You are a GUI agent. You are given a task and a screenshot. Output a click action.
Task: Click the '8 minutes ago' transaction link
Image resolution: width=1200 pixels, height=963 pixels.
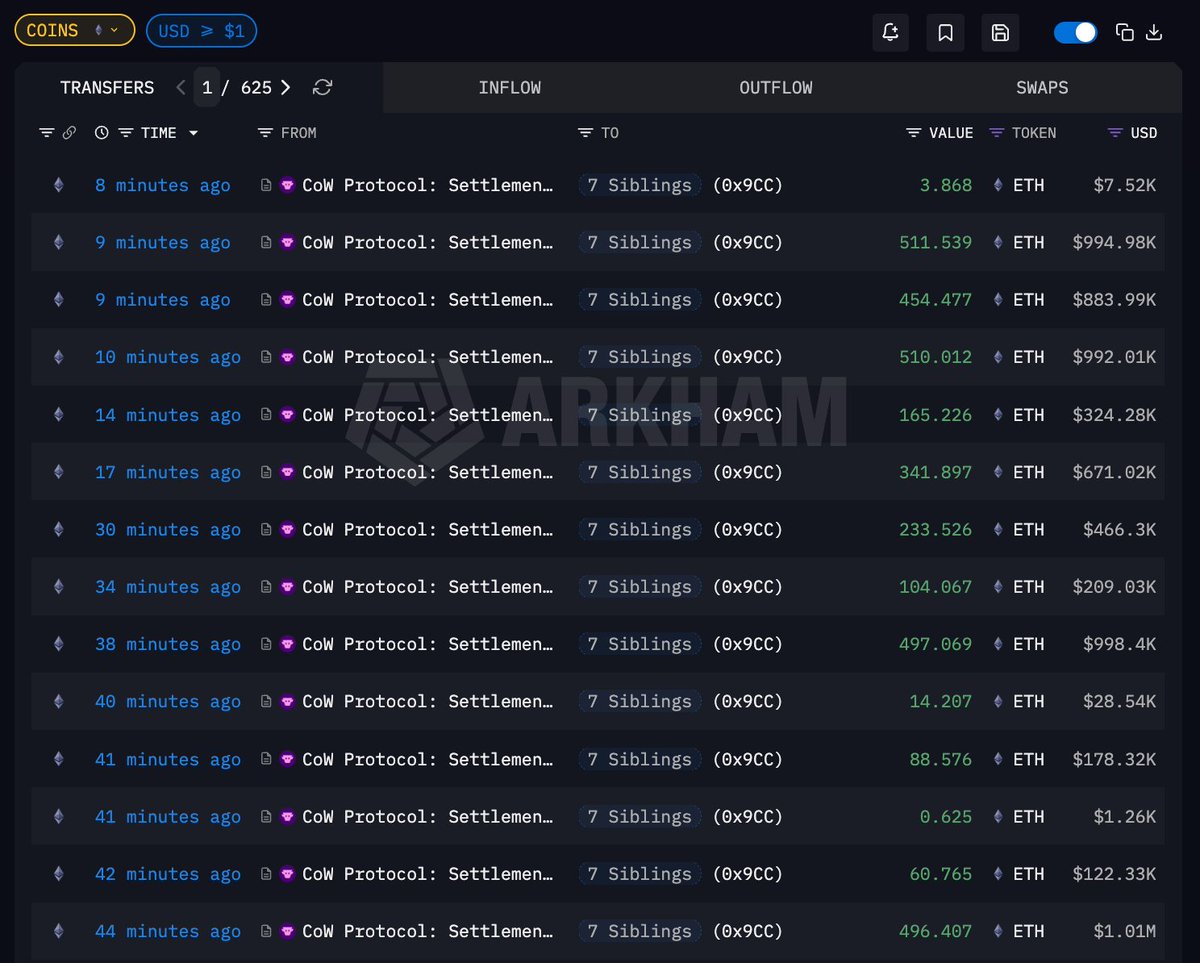(x=163, y=185)
